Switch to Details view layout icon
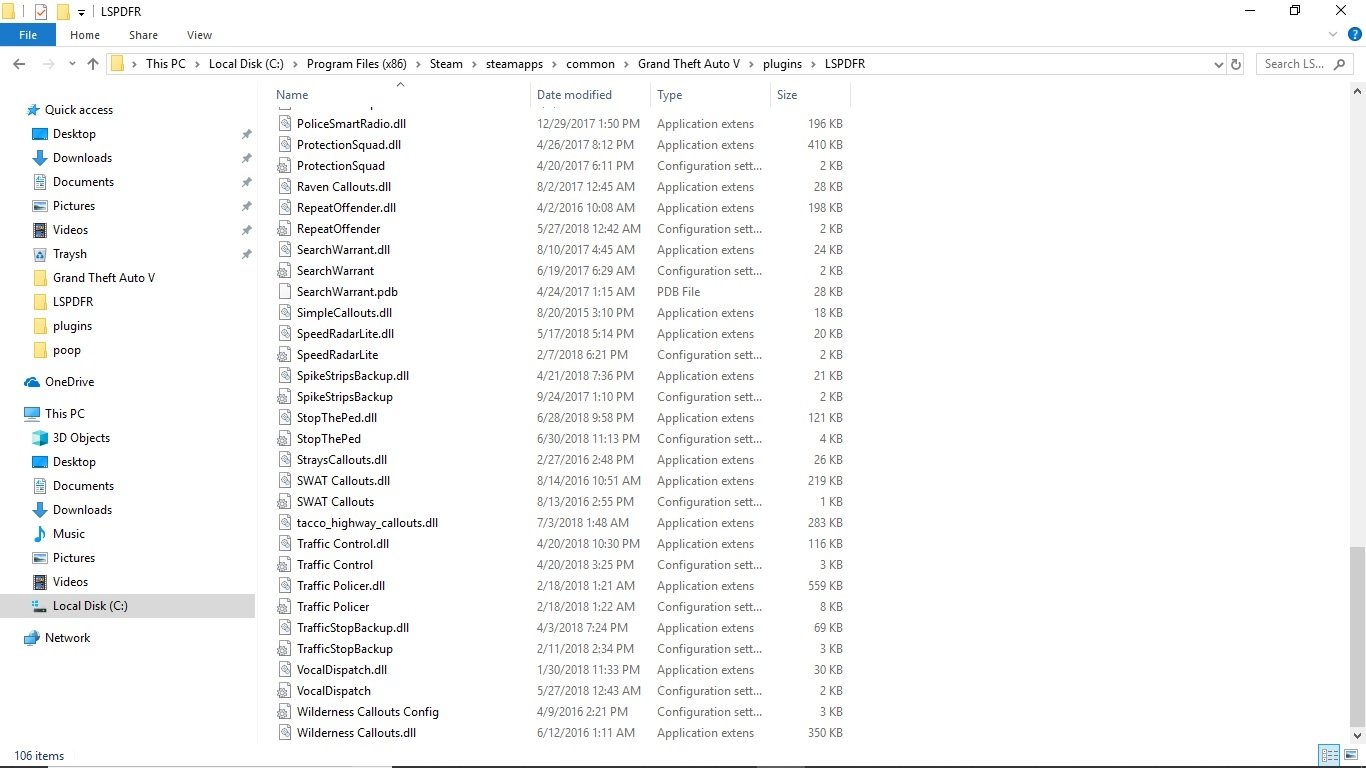This screenshot has height=768, width=1366. click(1329, 756)
